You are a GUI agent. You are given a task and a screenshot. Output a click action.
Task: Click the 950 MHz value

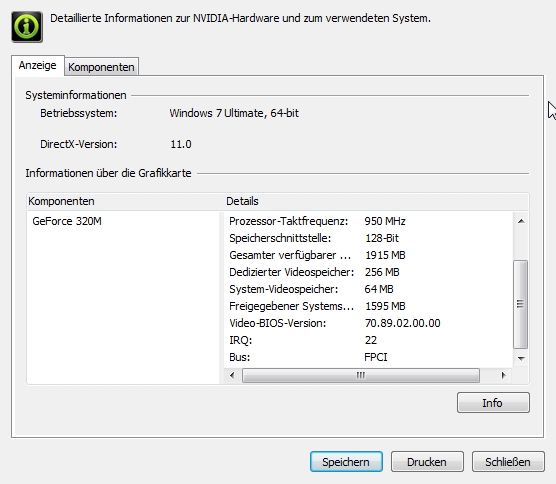point(385,221)
